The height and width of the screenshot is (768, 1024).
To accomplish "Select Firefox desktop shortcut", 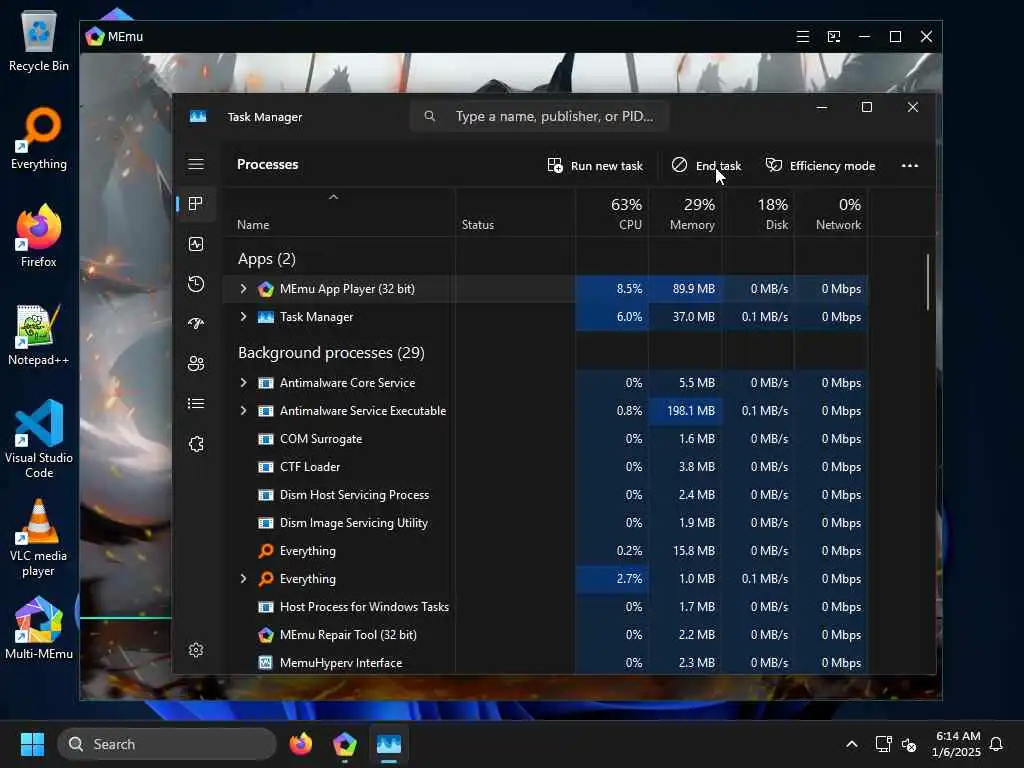I will [39, 236].
